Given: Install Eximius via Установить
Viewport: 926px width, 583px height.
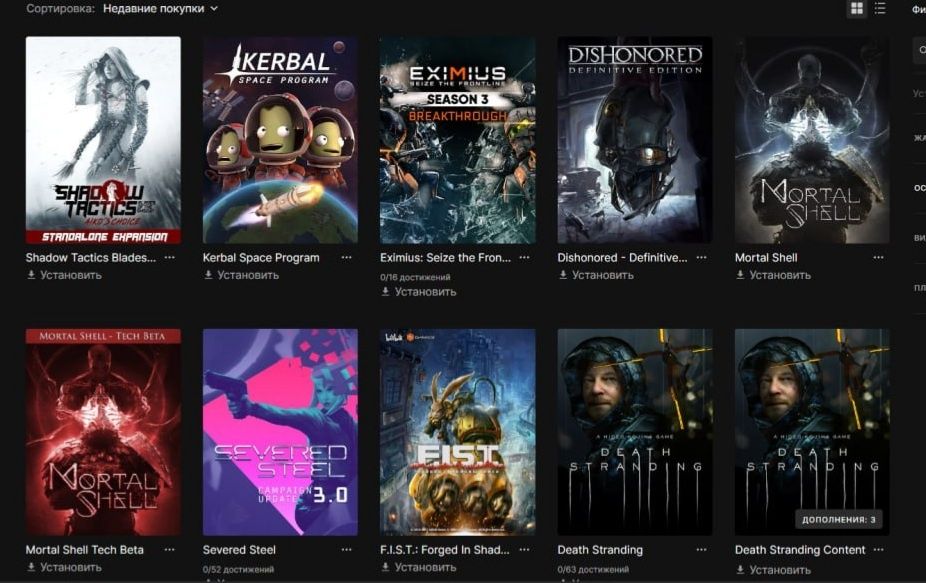Looking at the screenshot, I should (419, 292).
